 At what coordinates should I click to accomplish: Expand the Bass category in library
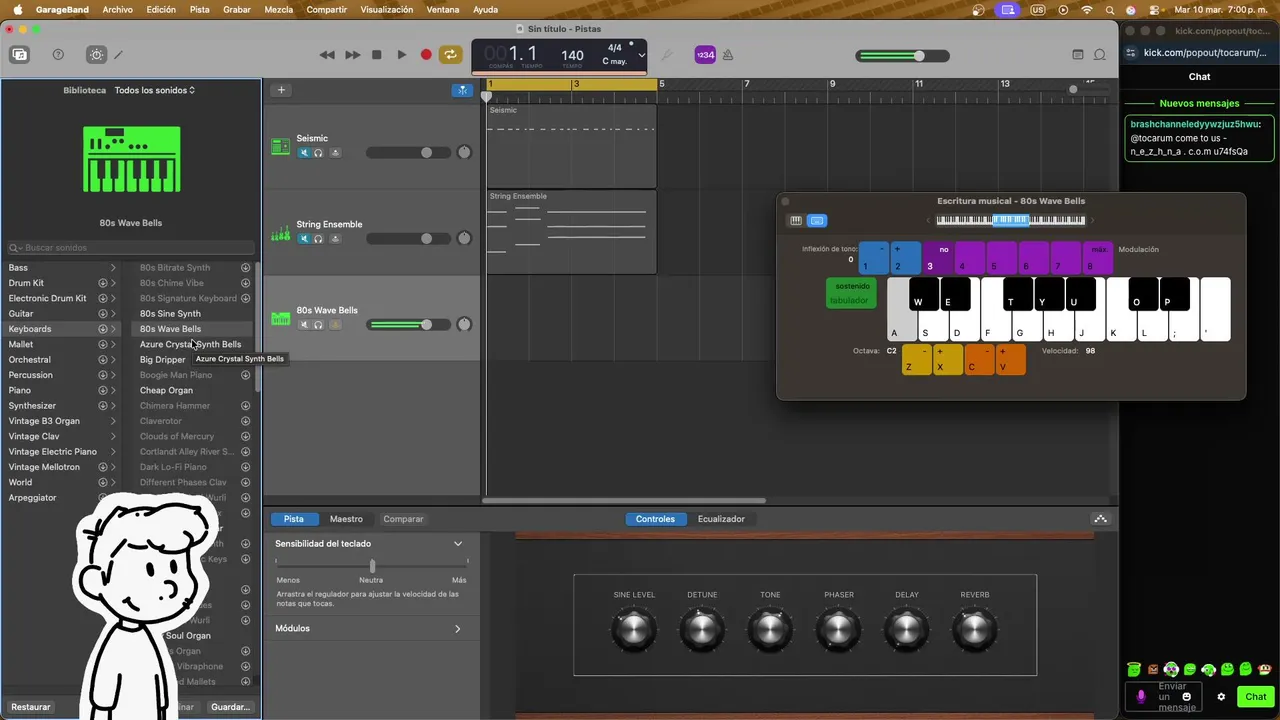(x=113, y=268)
